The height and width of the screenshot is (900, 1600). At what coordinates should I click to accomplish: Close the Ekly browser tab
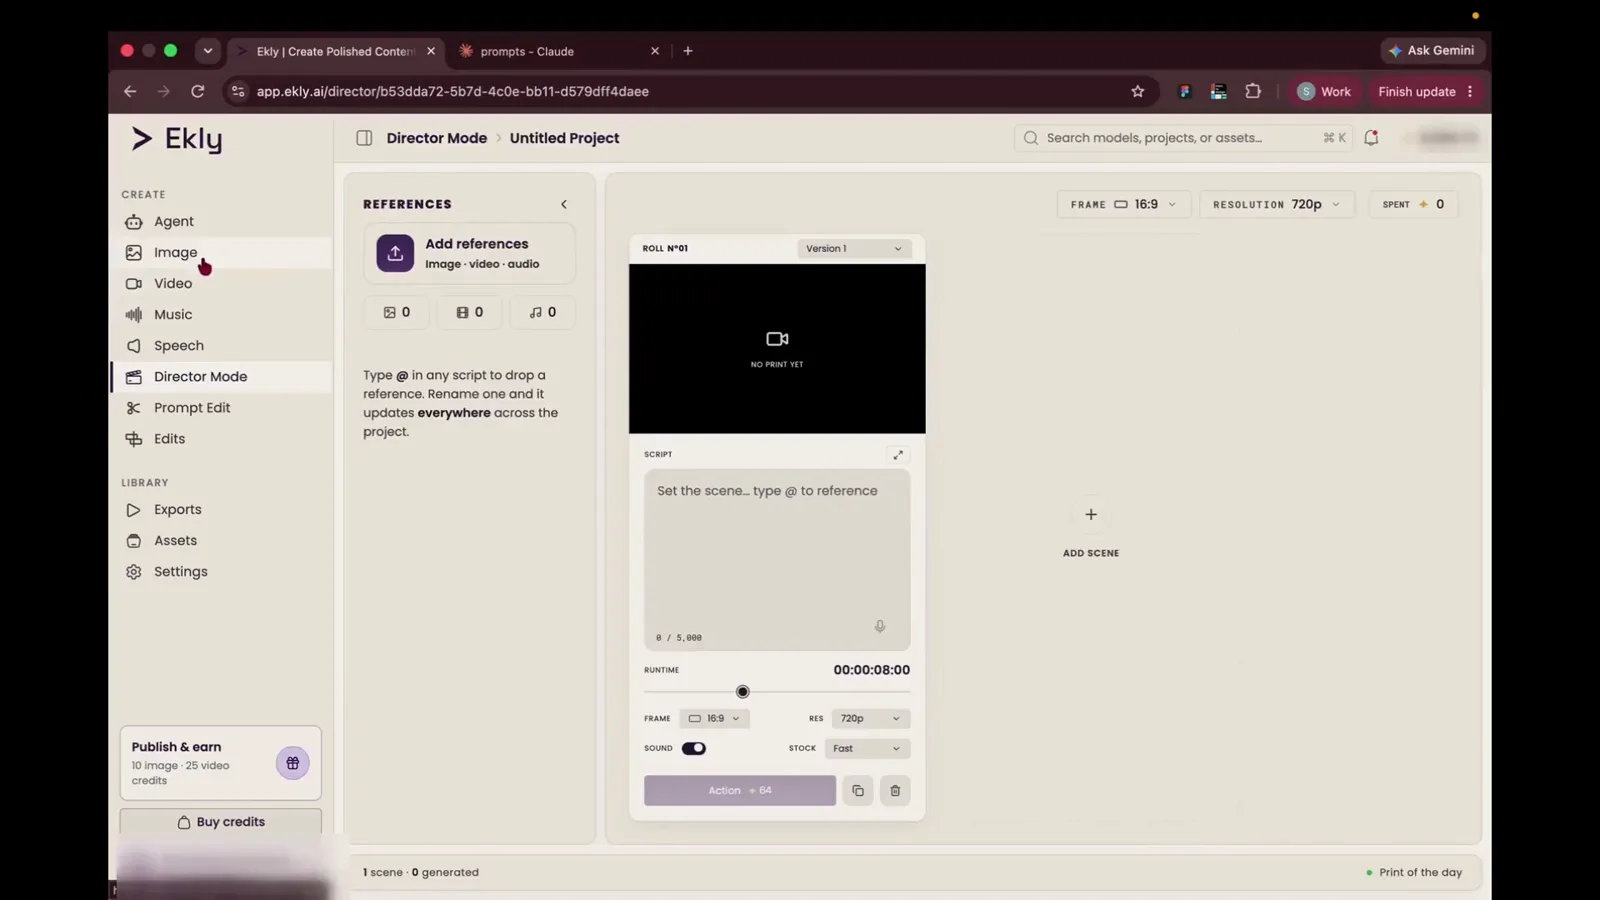431,51
